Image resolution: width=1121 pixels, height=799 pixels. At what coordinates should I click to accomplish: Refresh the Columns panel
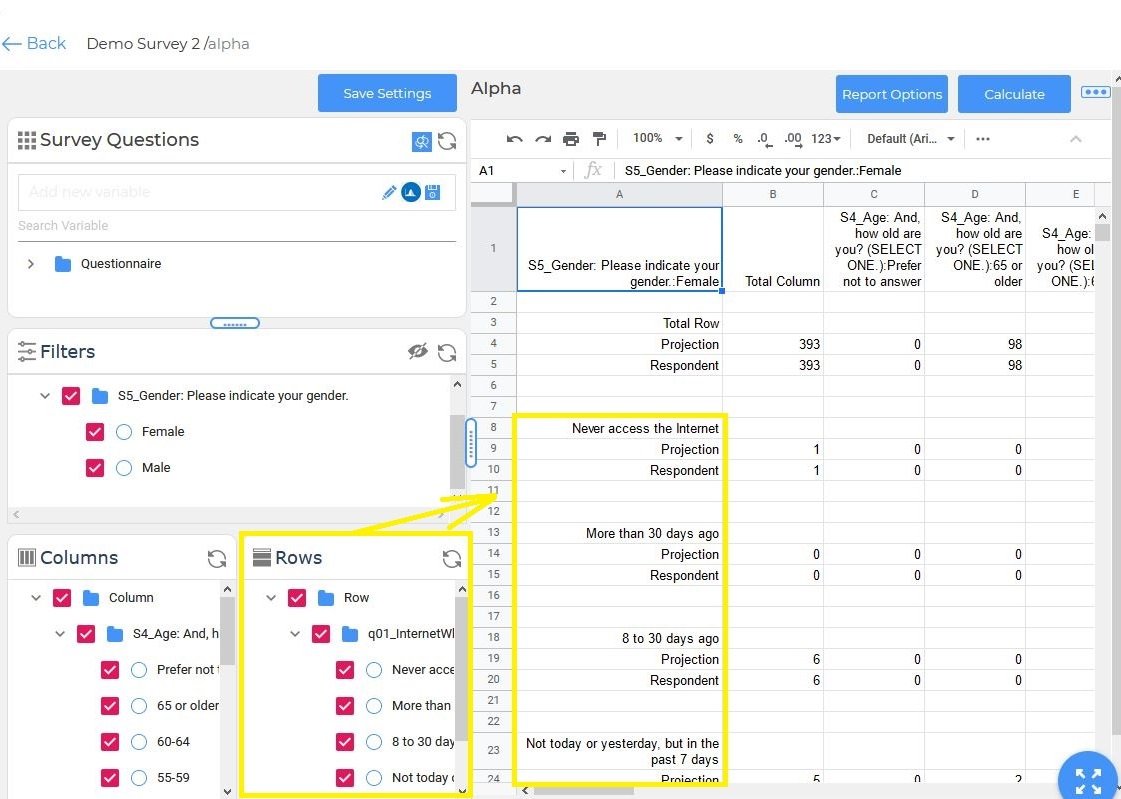217,558
